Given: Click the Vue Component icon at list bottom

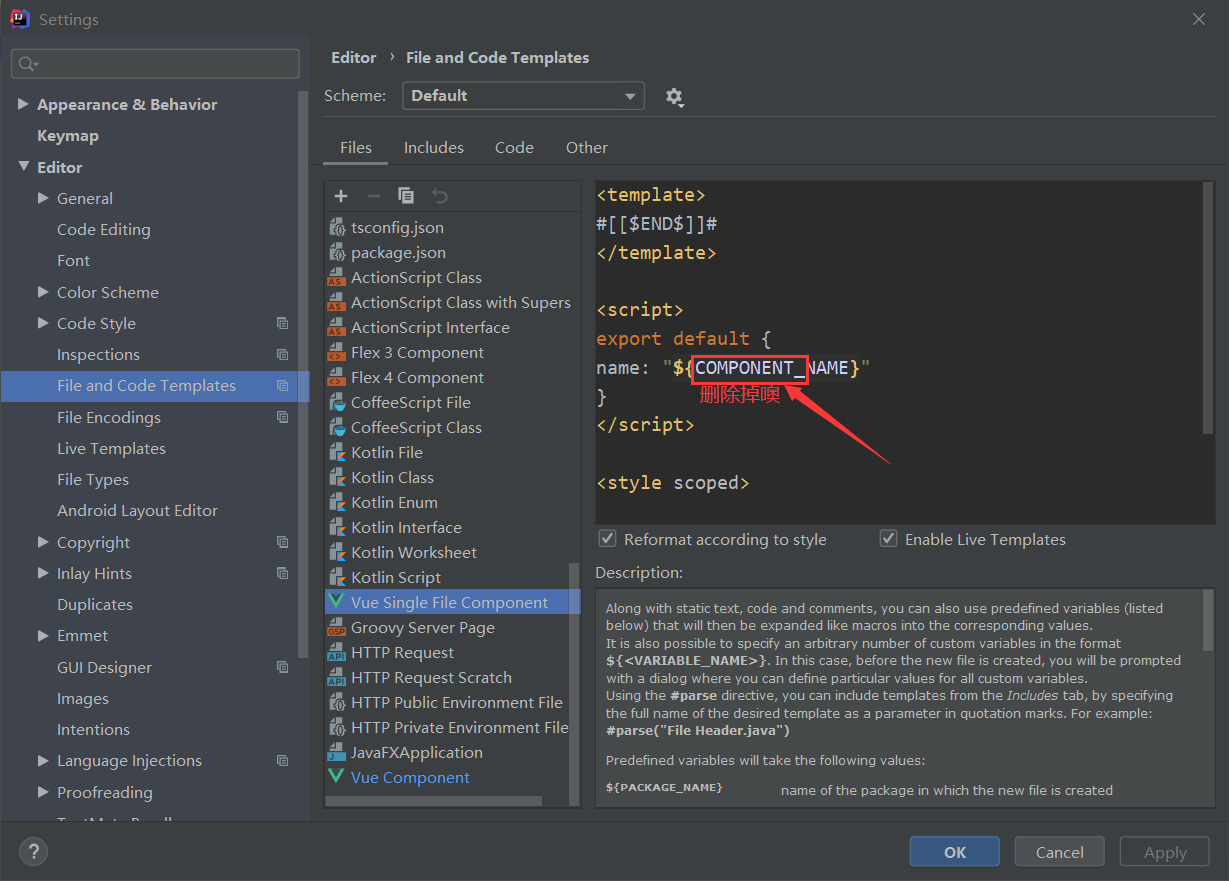Looking at the screenshot, I should pos(336,777).
